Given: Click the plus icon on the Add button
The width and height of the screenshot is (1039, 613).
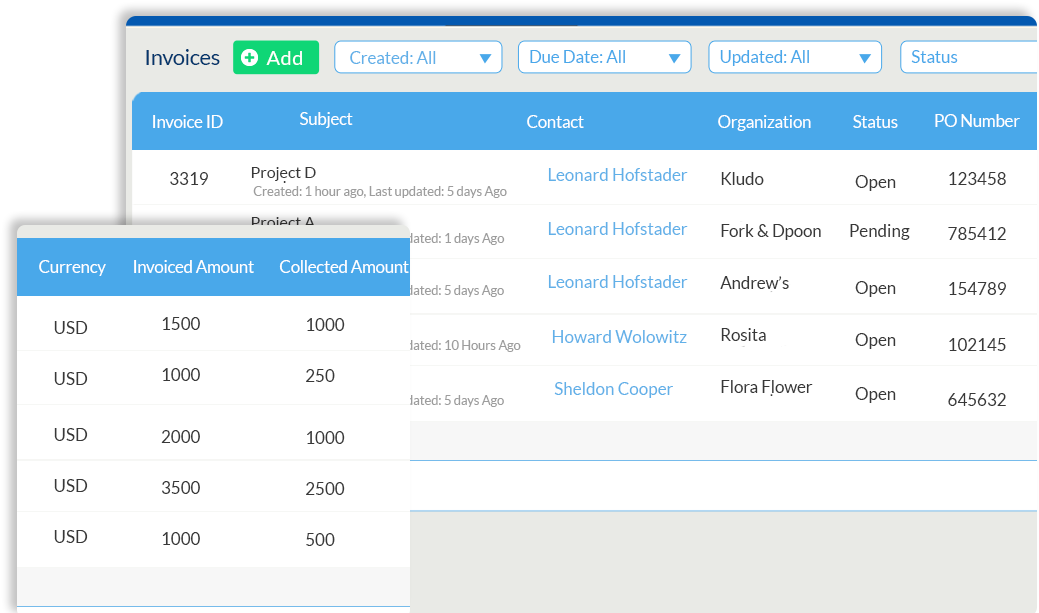Looking at the screenshot, I should coord(248,57).
